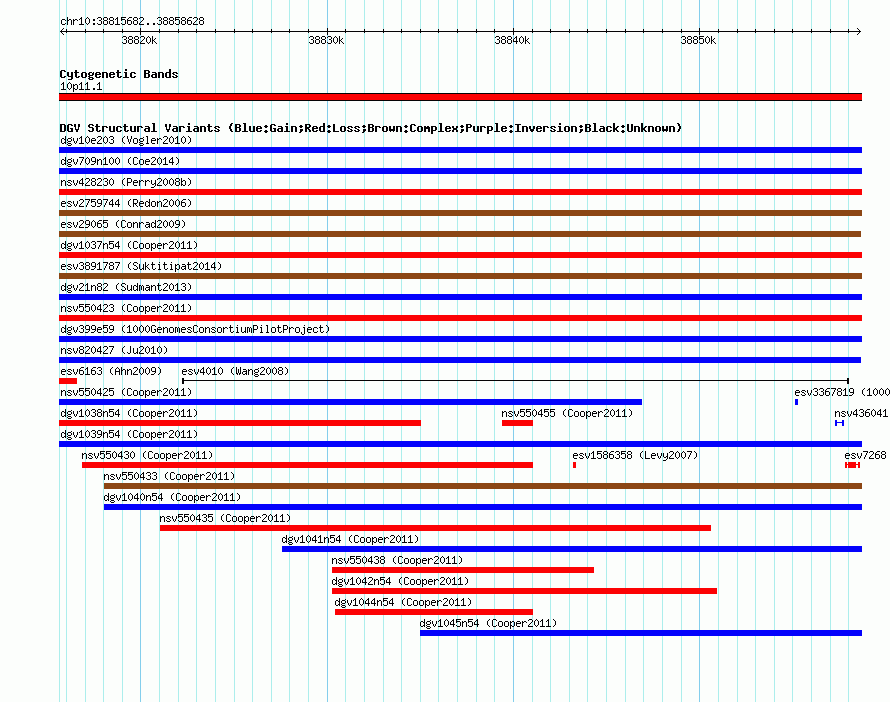The width and height of the screenshot is (890, 702).
Task: Click the 38820k ruler label
Action: point(139,40)
